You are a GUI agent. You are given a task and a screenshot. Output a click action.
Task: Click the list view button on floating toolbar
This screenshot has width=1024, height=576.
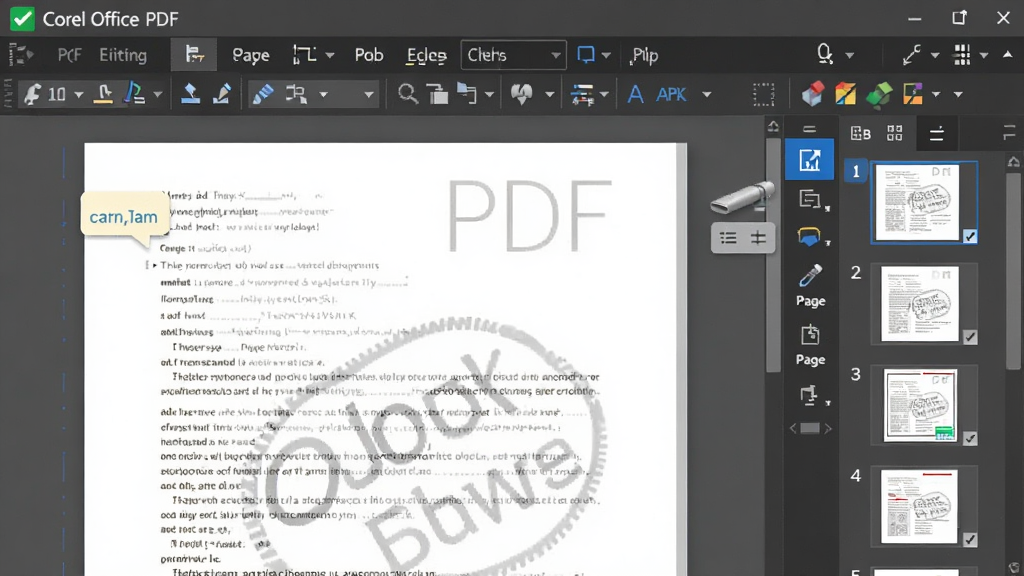click(728, 238)
